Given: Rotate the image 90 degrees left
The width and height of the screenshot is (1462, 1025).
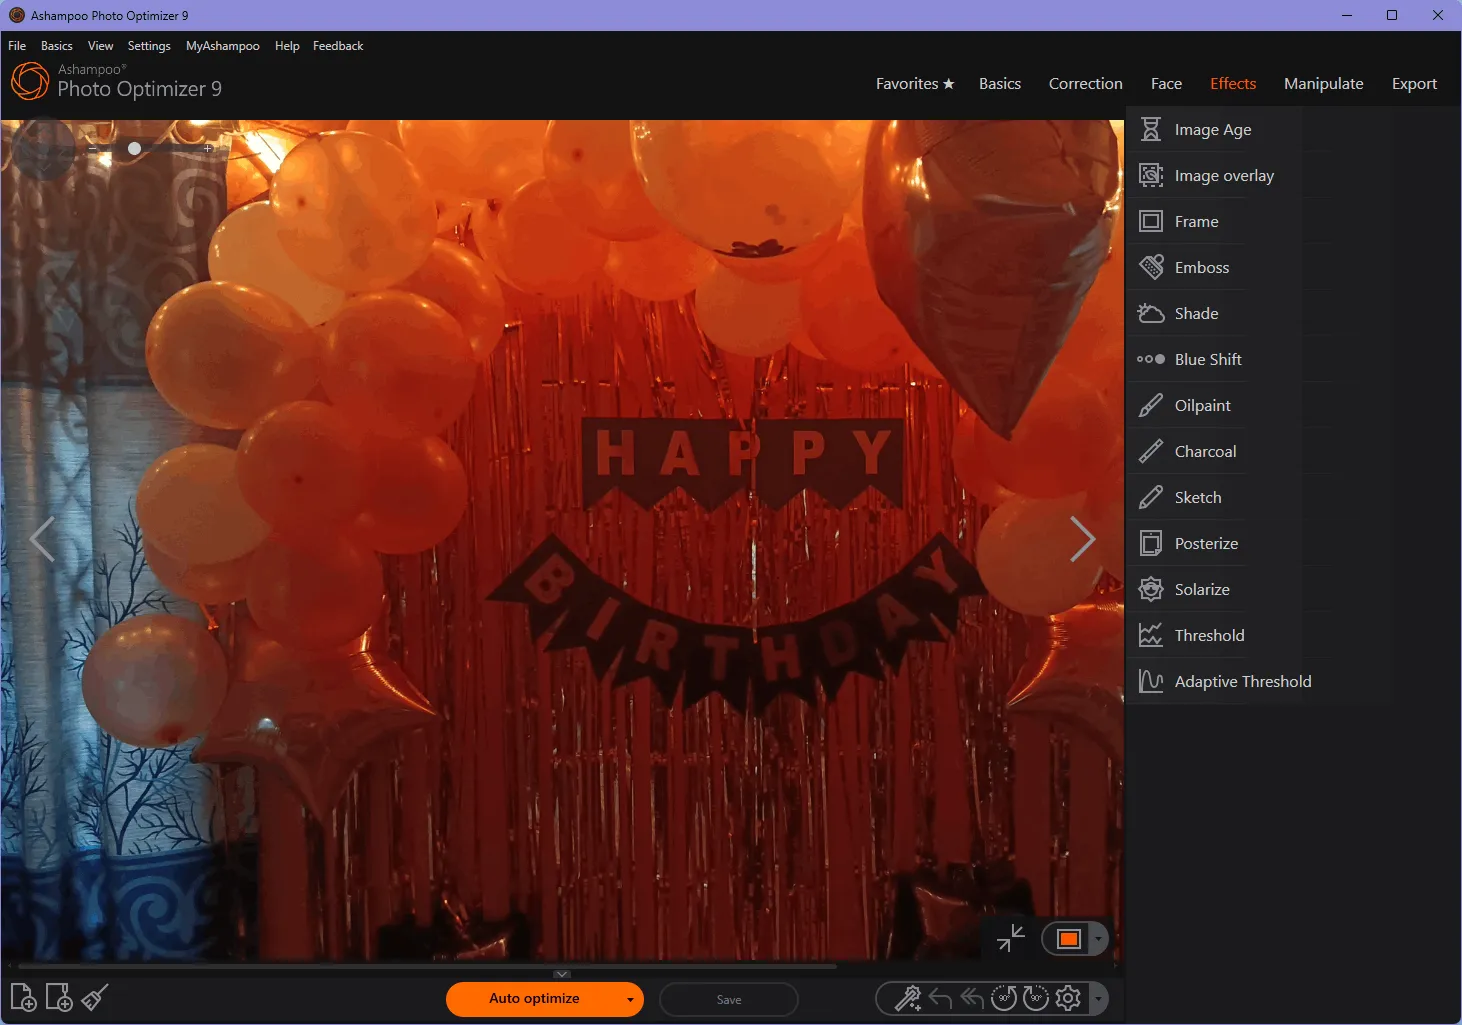Looking at the screenshot, I should (1004, 997).
